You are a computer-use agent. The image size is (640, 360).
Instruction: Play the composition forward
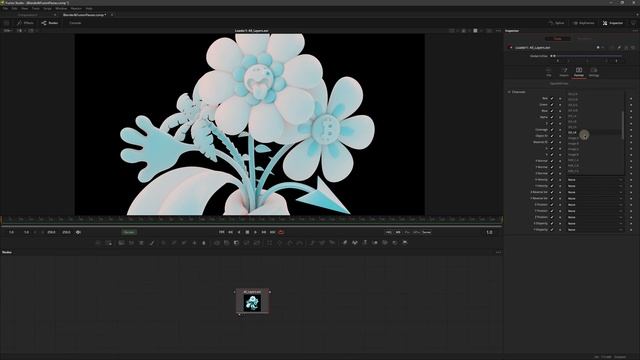tap(256, 232)
